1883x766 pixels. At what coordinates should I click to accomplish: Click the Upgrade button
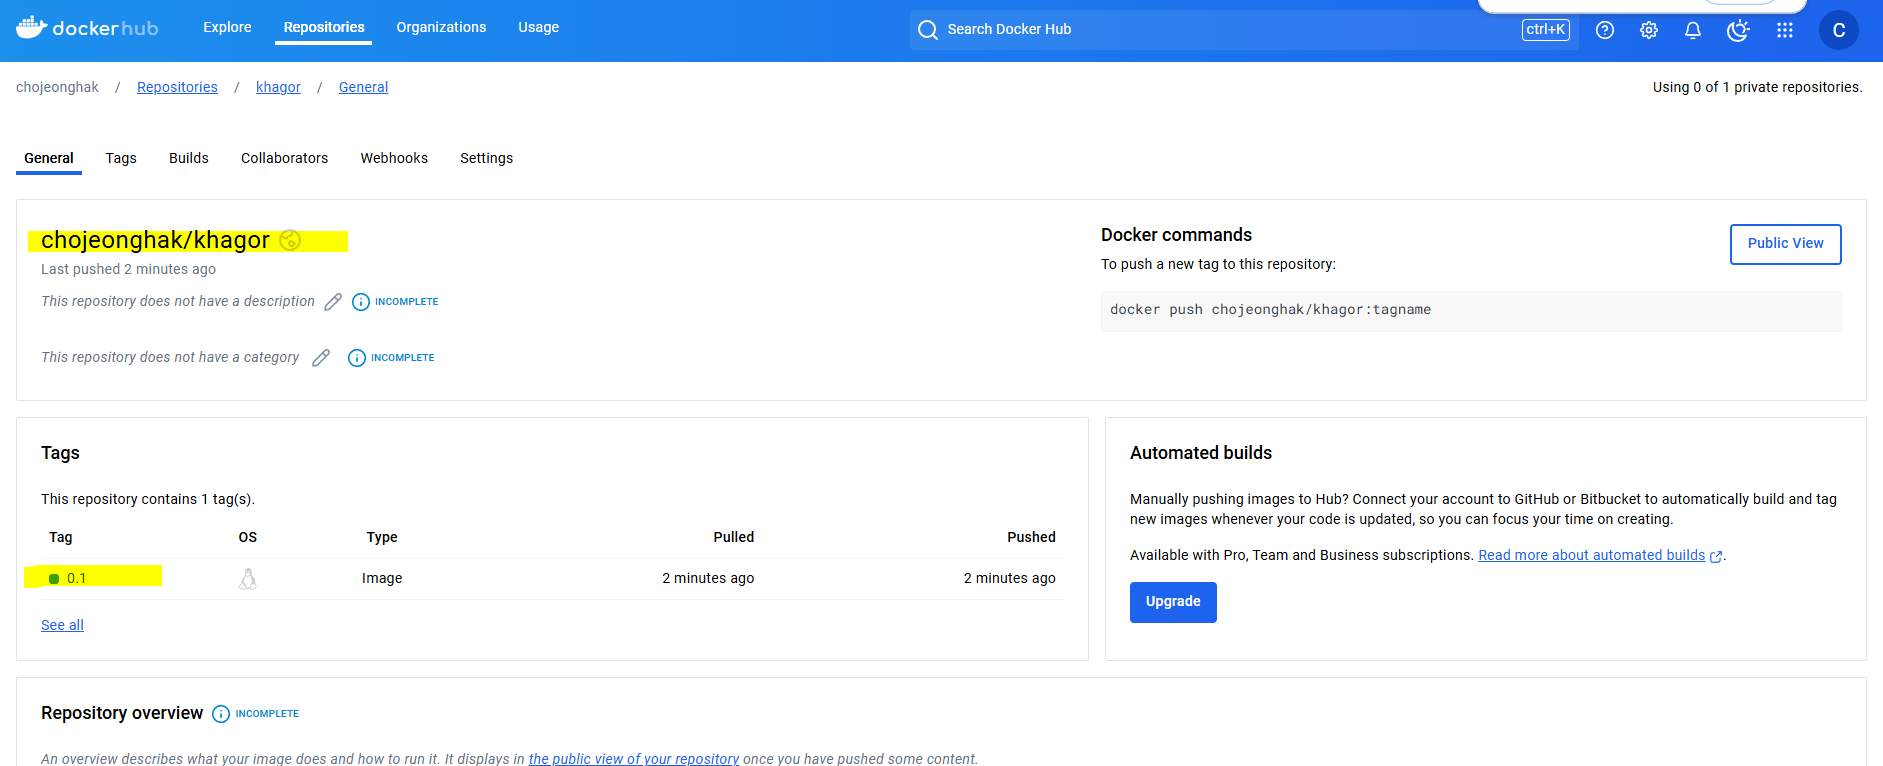click(x=1173, y=602)
